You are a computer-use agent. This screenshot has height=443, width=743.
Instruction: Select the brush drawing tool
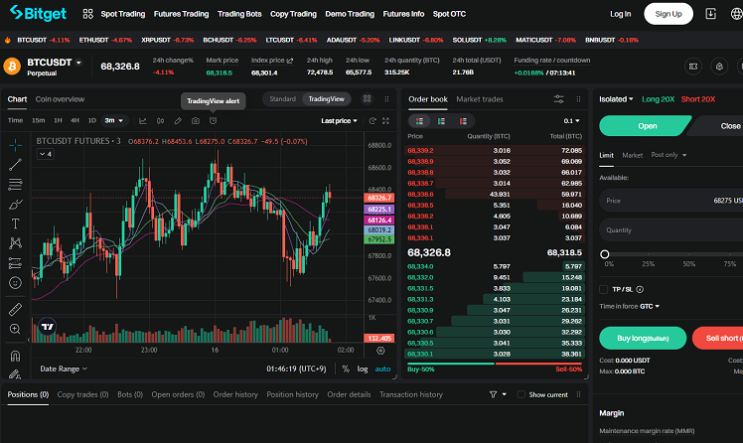(15, 204)
